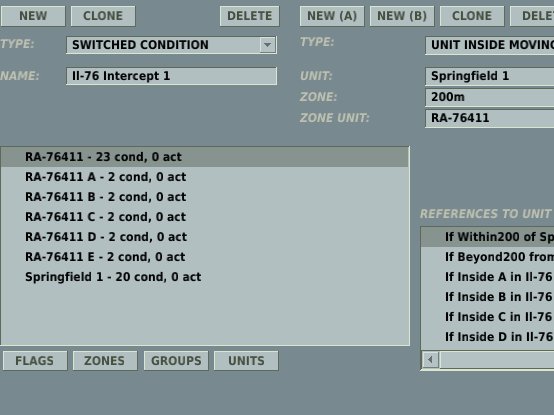Open the 200m zone dropdown
The image size is (554, 415).
[x=489, y=97]
